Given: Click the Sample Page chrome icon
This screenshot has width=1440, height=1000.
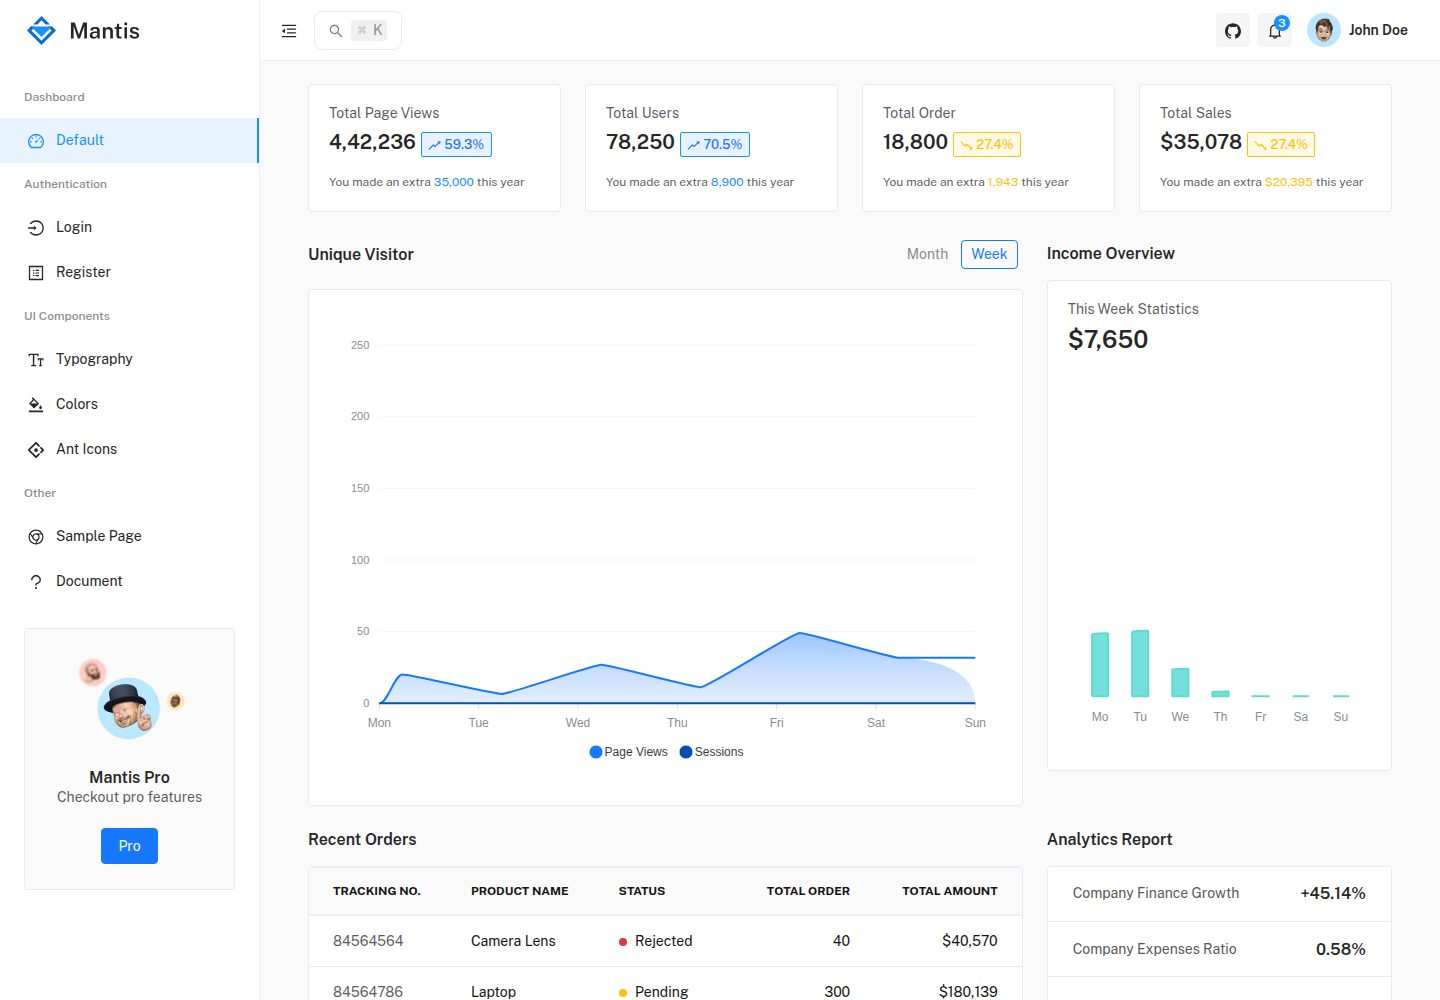Looking at the screenshot, I should point(36,537).
